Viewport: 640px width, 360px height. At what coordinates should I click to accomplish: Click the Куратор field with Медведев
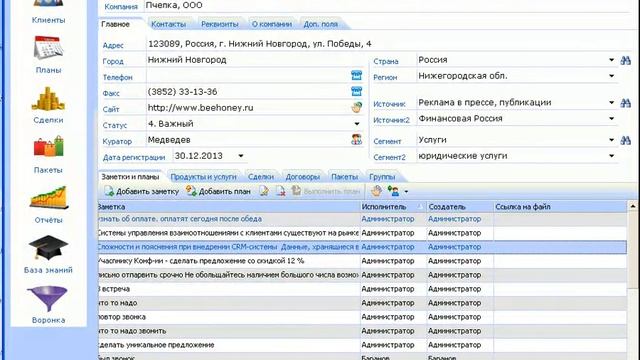[x=247, y=140]
